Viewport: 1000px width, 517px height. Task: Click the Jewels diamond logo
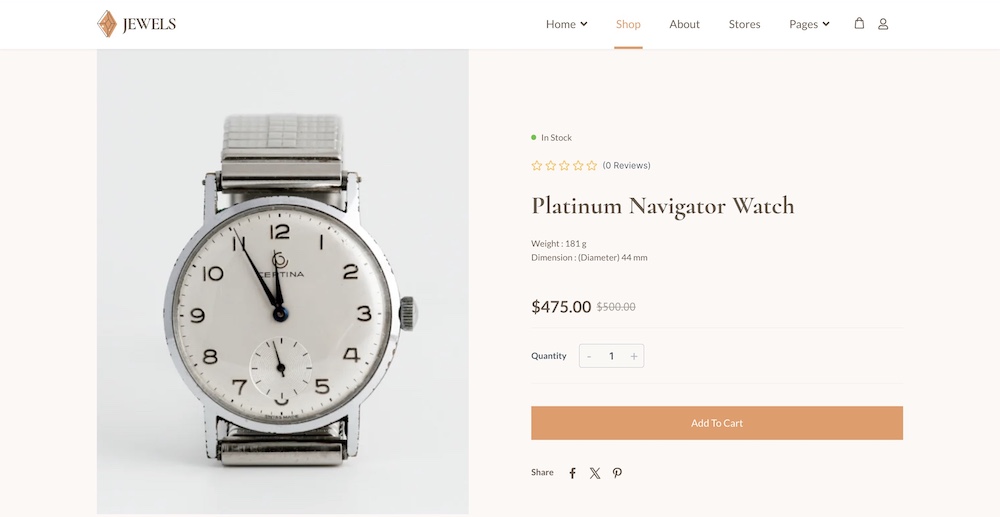pos(107,24)
